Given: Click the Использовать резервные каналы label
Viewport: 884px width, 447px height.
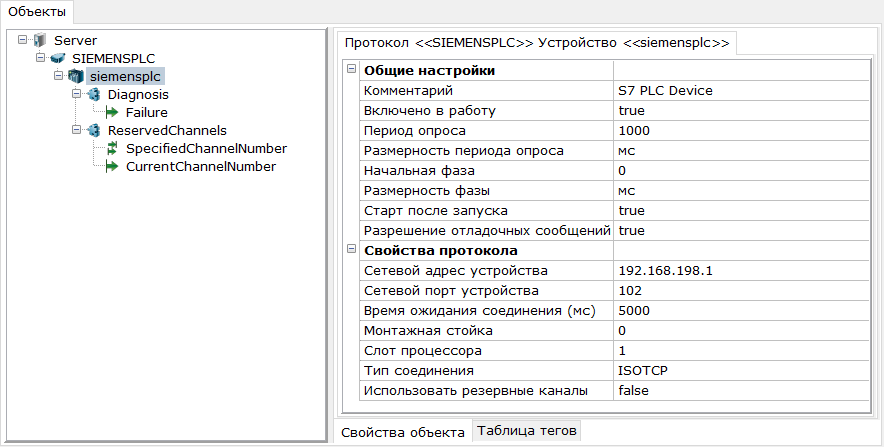Looking at the screenshot, I should [476, 391].
